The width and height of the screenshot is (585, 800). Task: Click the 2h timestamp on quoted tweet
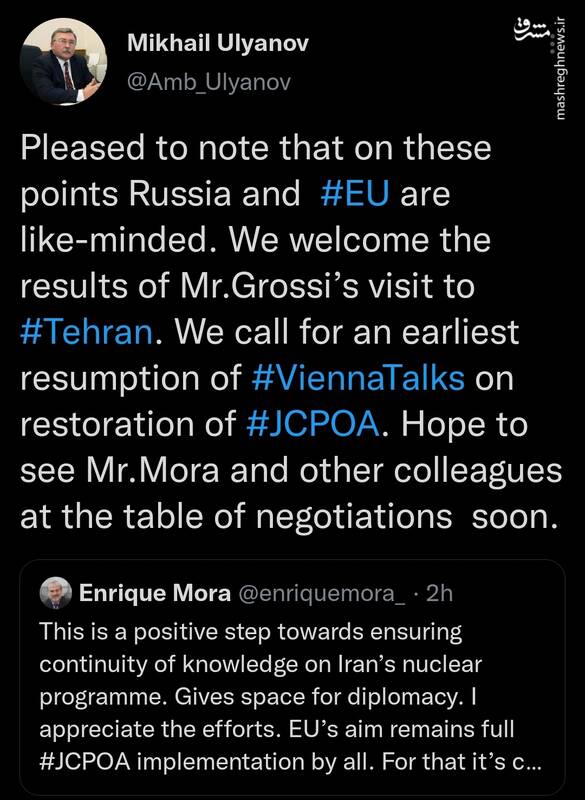pos(439,593)
